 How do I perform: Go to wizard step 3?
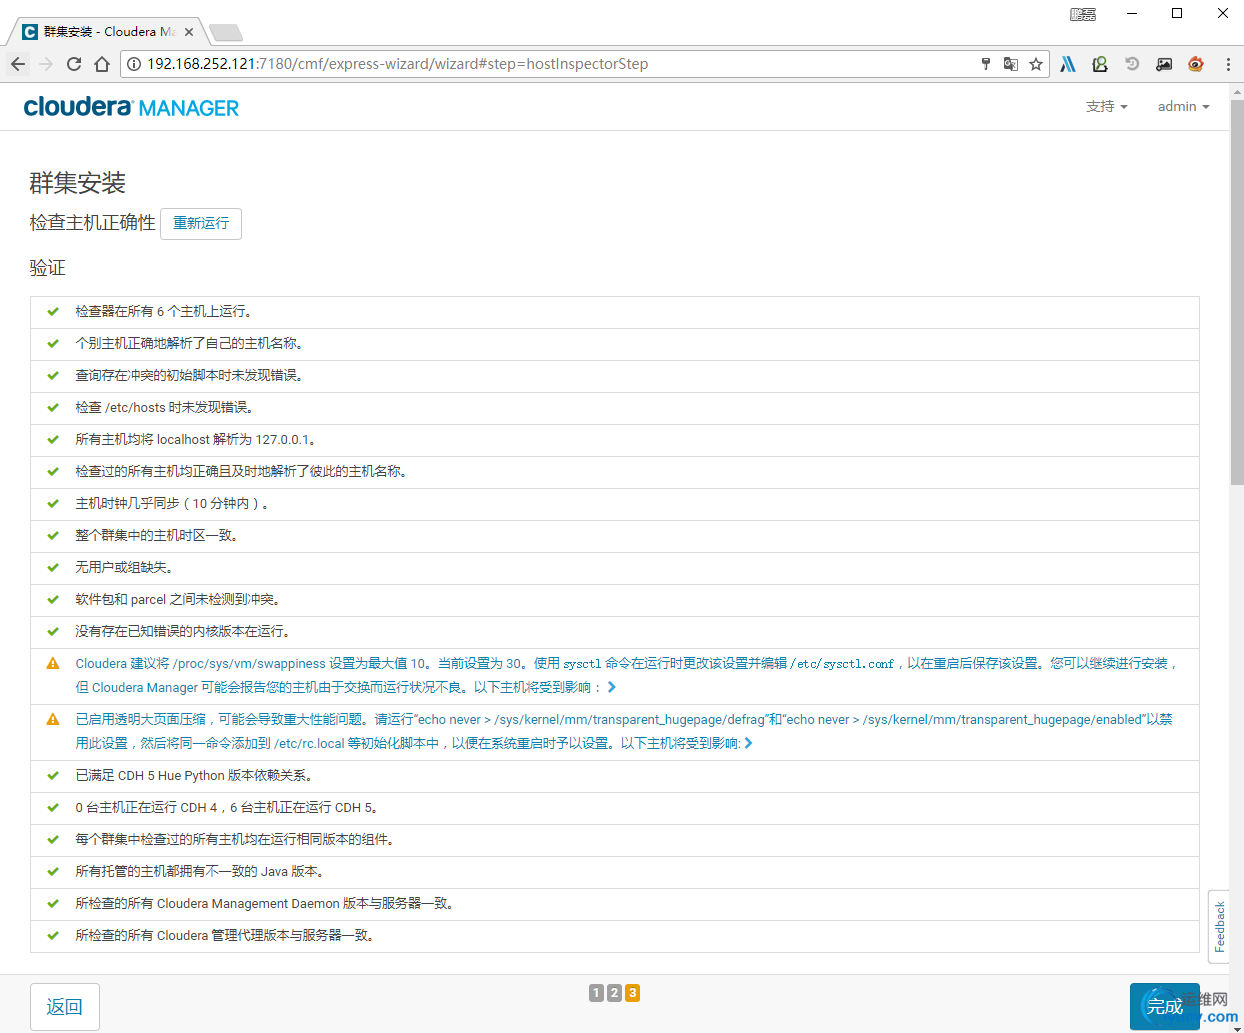click(x=632, y=993)
